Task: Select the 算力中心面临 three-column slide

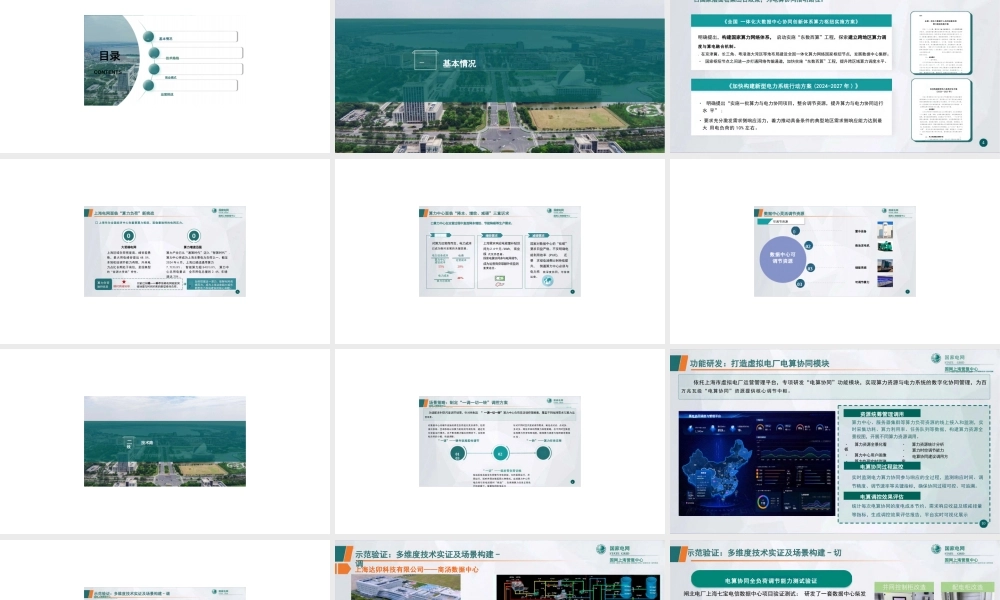Action: coord(499,251)
